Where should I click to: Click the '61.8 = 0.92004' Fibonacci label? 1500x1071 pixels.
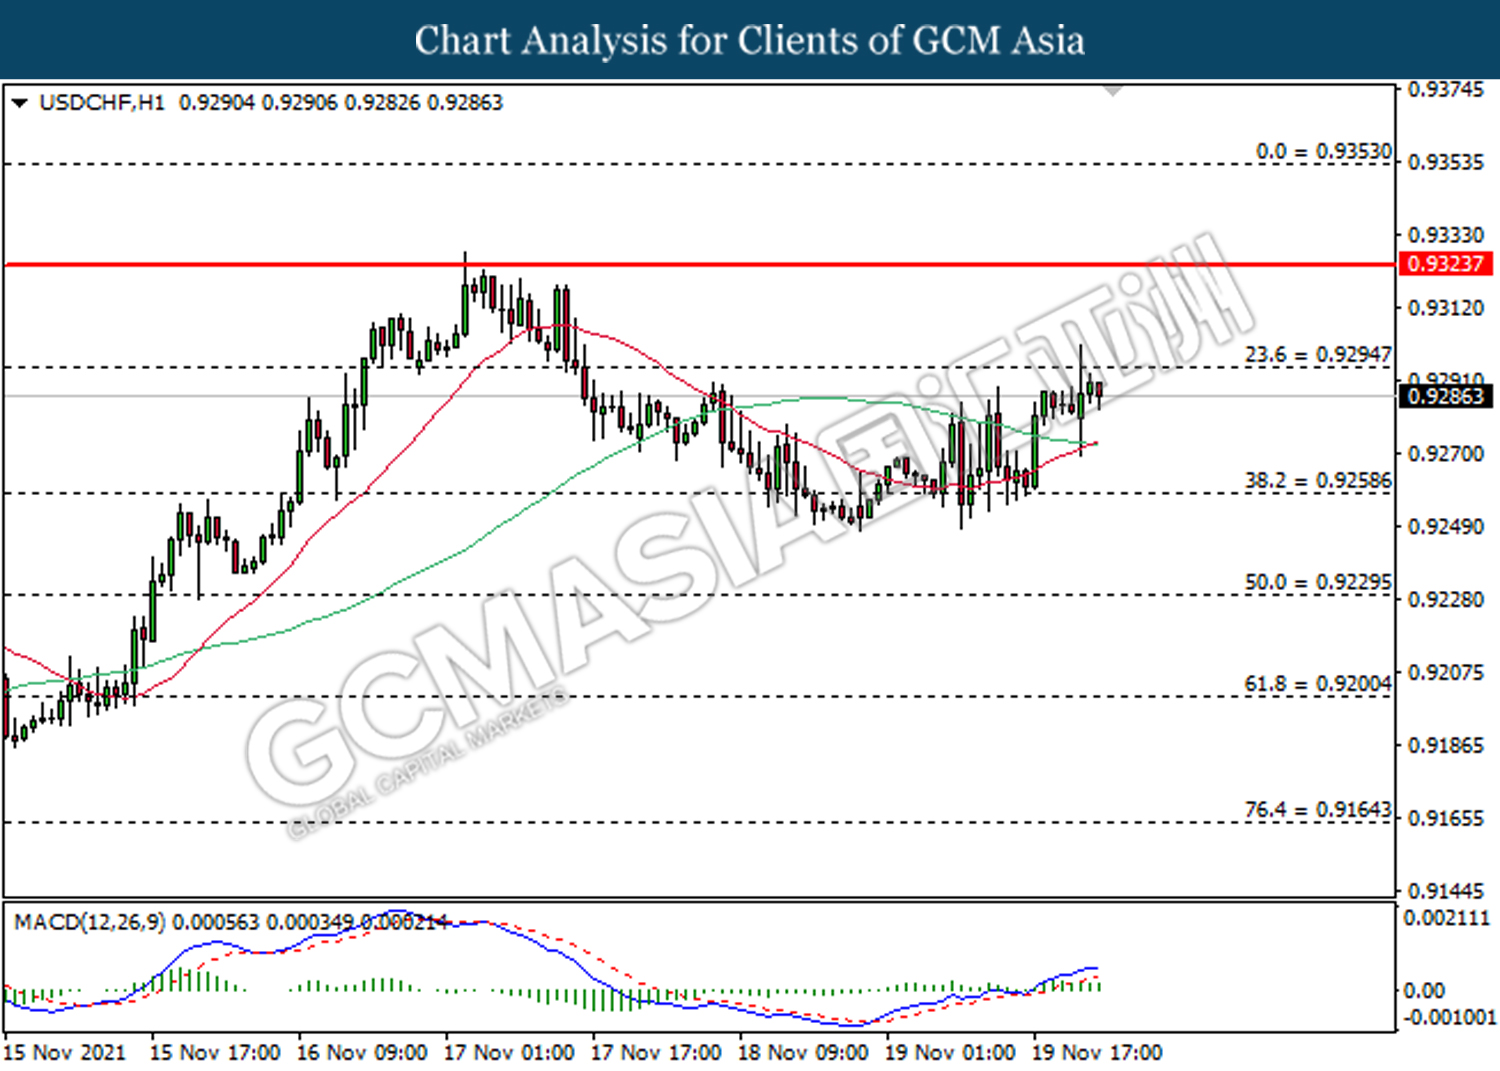[x=1318, y=684]
